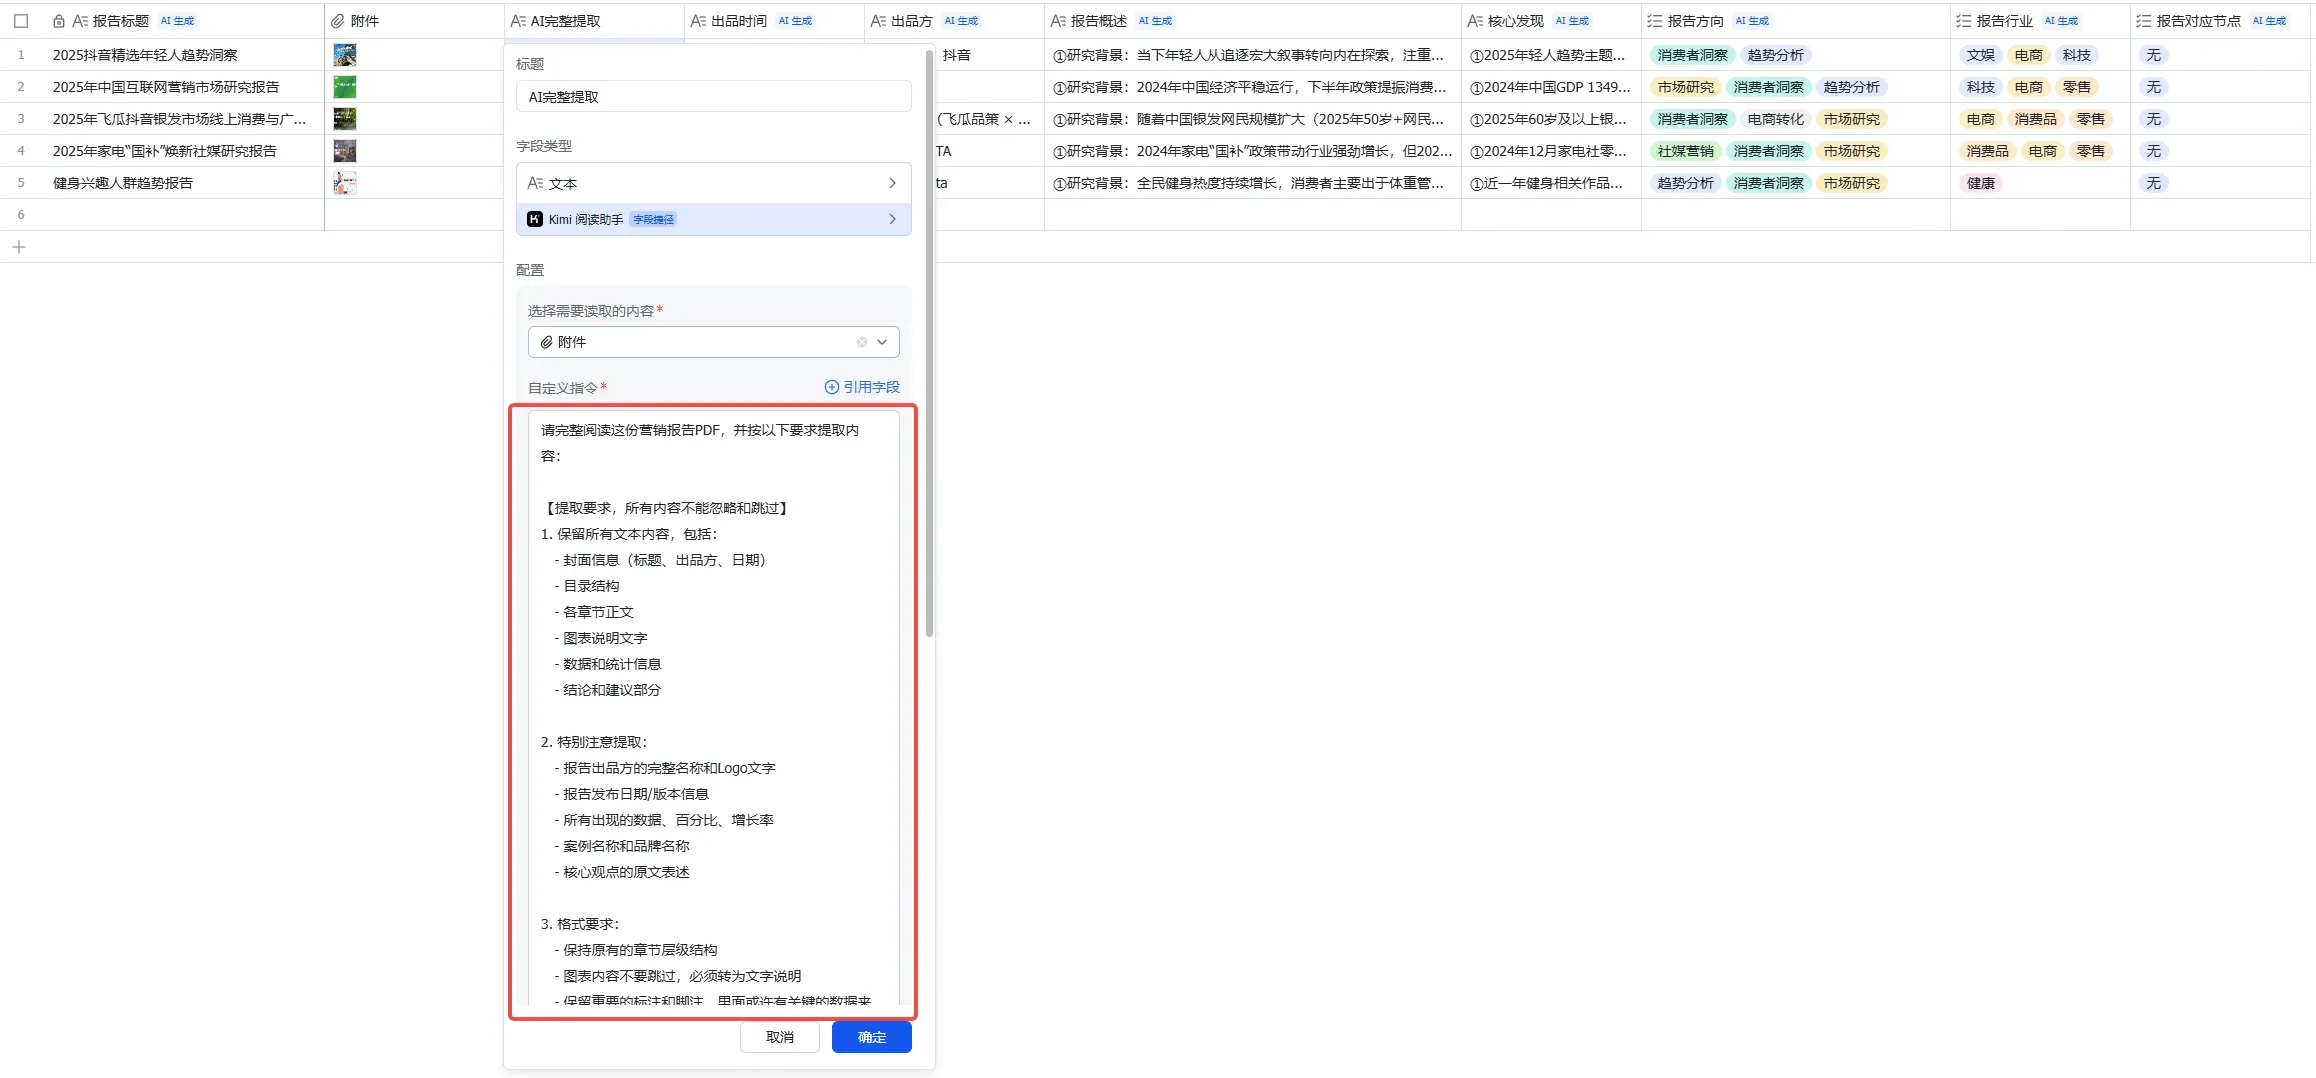
Task: Click the paperclip icon inside the content dropdown
Action: point(548,342)
